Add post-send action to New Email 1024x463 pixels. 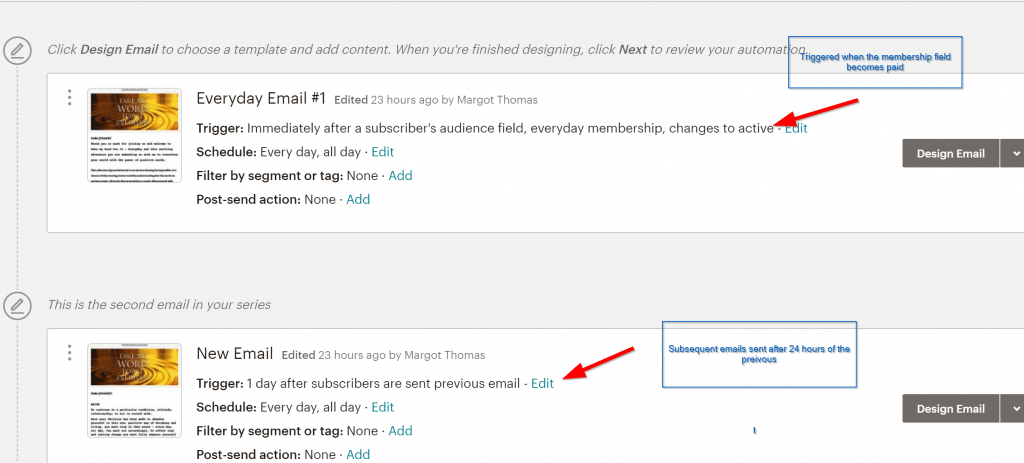tap(358, 454)
